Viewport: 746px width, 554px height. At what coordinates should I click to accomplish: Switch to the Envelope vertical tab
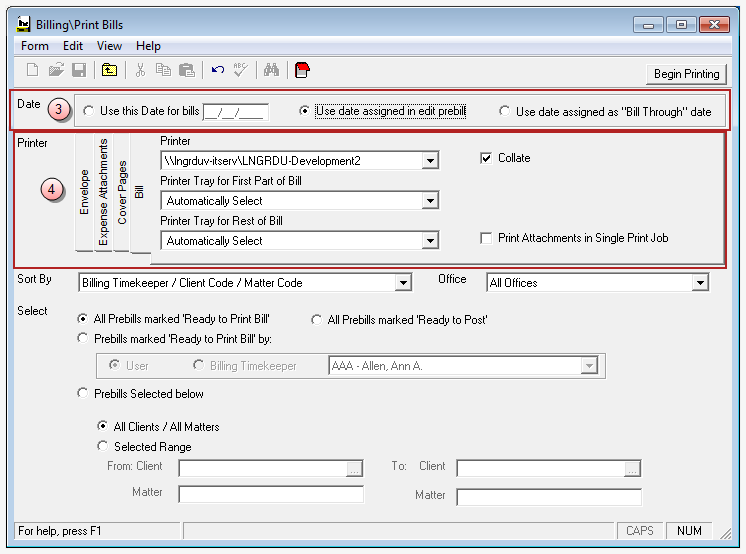click(x=85, y=192)
